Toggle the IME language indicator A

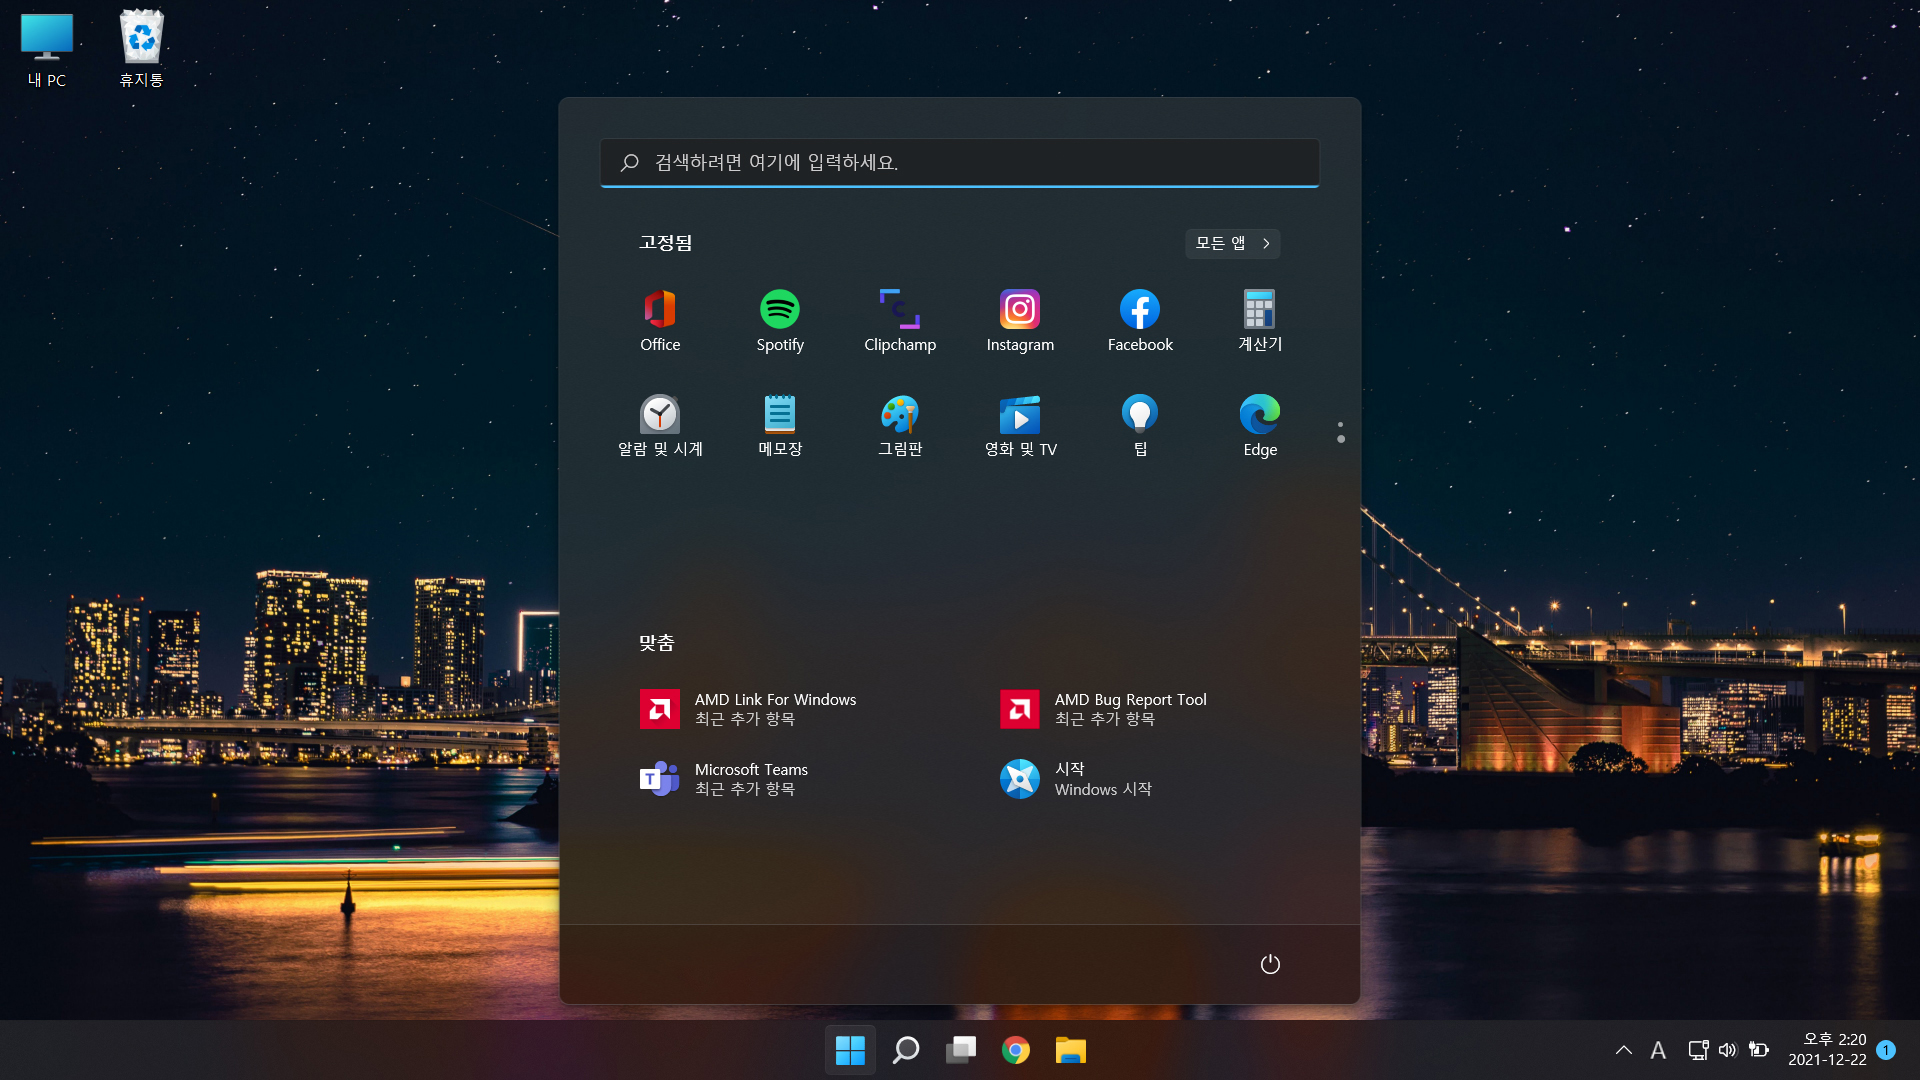click(1658, 1050)
